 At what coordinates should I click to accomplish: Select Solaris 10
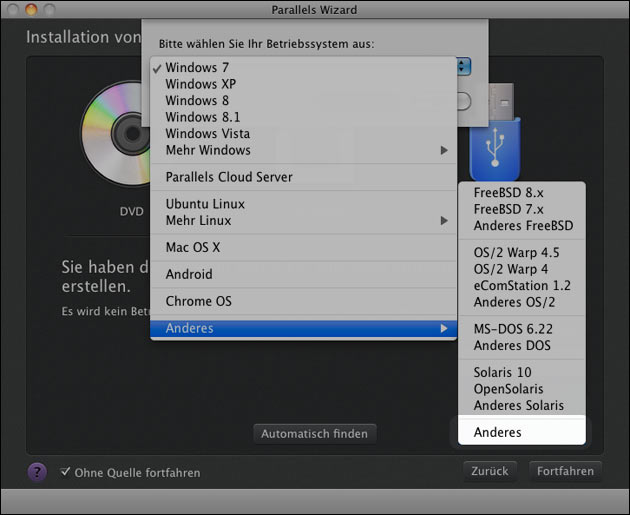[522, 372]
